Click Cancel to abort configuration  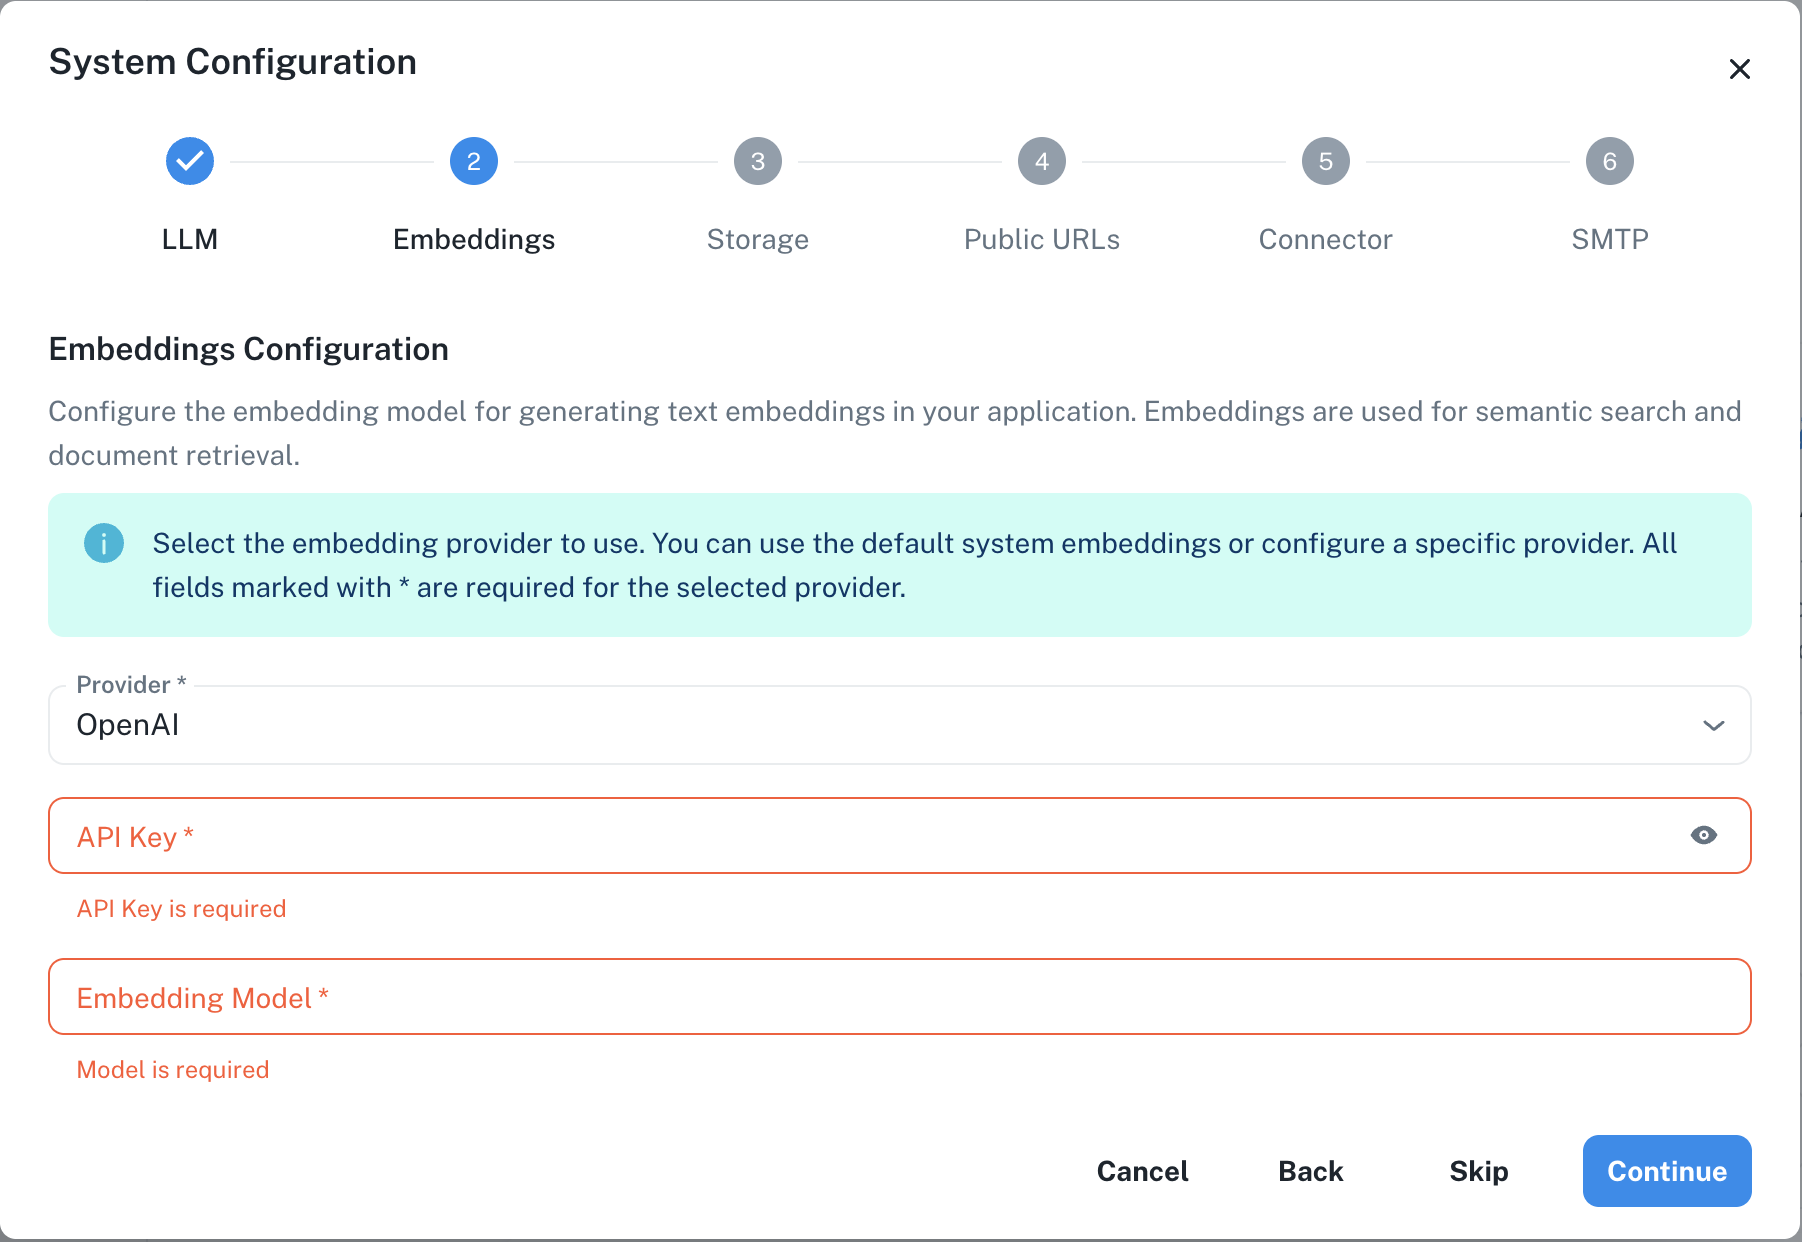click(1143, 1171)
